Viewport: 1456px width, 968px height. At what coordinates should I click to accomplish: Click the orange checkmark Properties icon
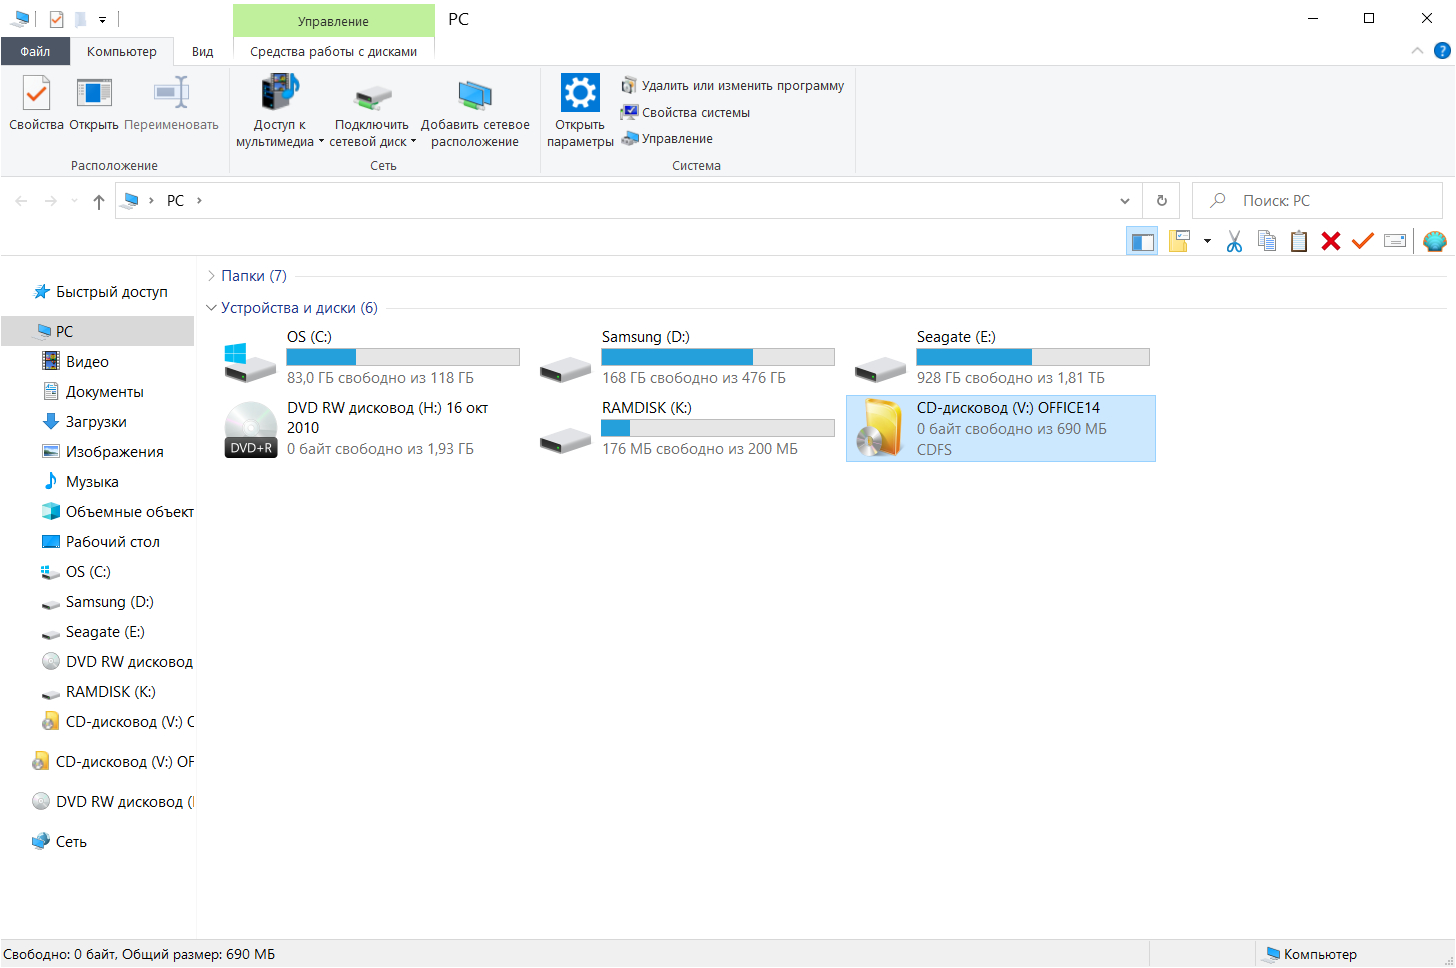(1362, 241)
